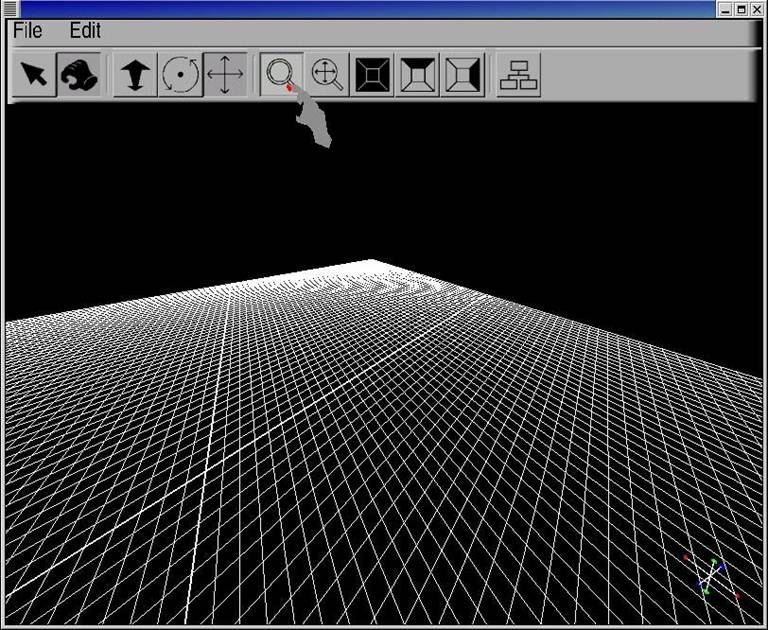Image resolution: width=768 pixels, height=630 pixels.
Task: Choose the right-shaded box view icon
Action: (462, 74)
